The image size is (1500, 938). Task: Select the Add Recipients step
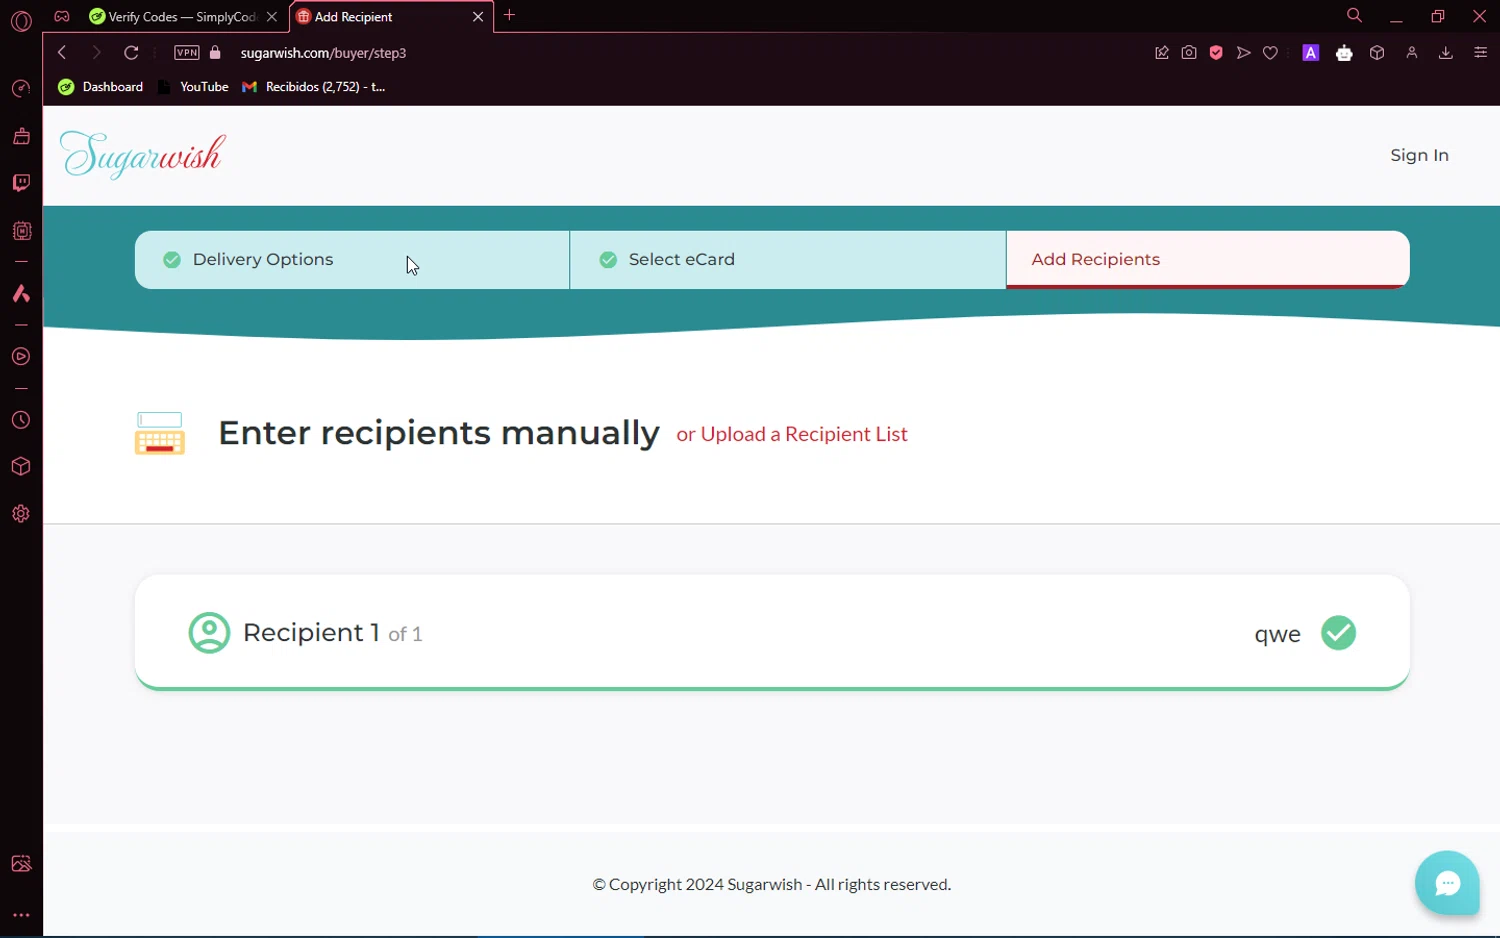(1208, 260)
